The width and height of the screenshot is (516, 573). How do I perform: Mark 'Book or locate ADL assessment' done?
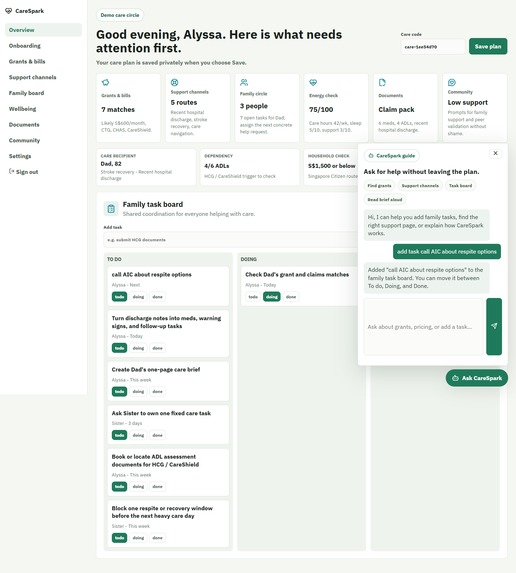(x=158, y=486)
